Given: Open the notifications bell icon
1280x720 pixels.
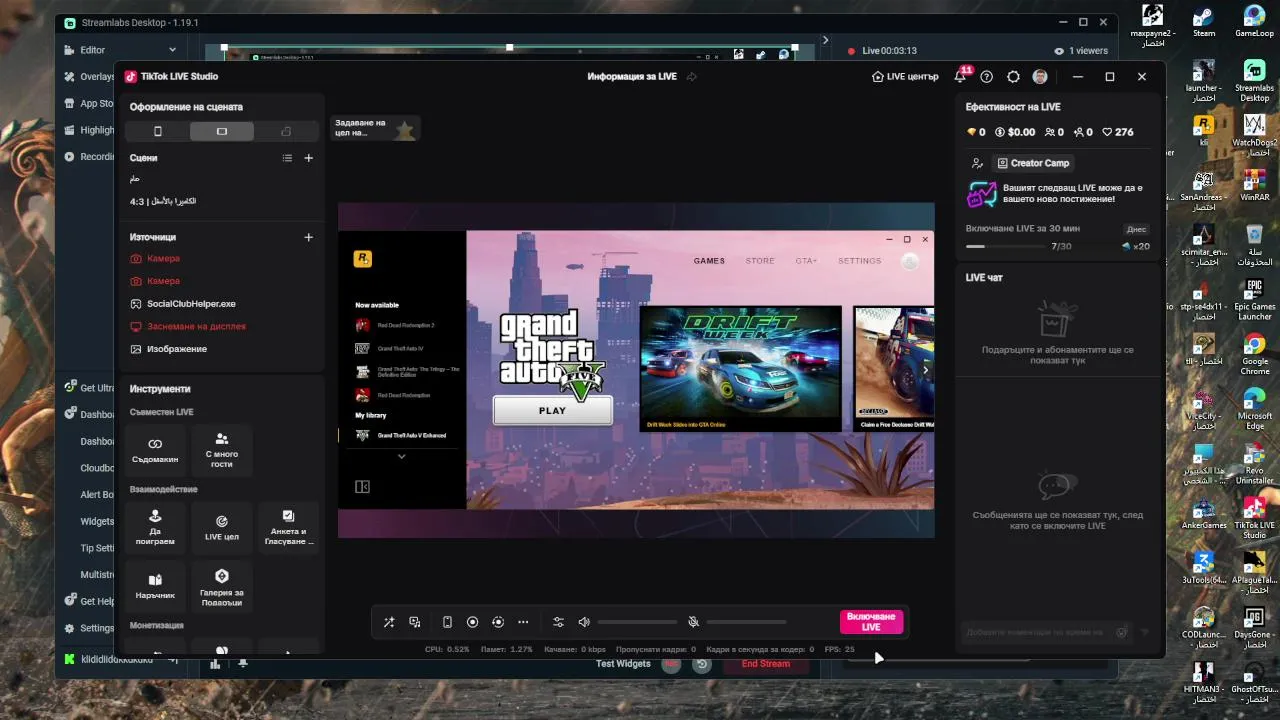Looking at the screenshot, I should click(961, 77).
